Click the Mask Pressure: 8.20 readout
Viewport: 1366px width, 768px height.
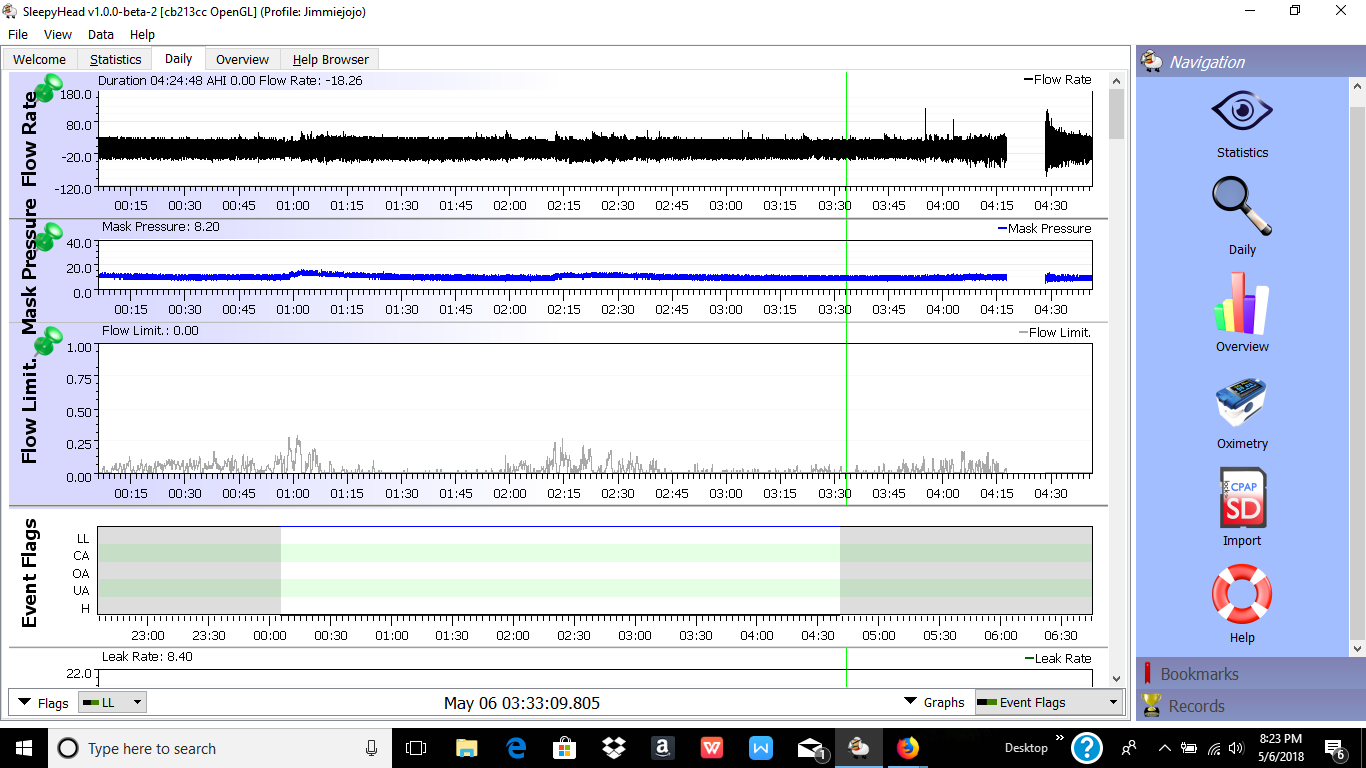pyautogui.click(x=161, y=227)
